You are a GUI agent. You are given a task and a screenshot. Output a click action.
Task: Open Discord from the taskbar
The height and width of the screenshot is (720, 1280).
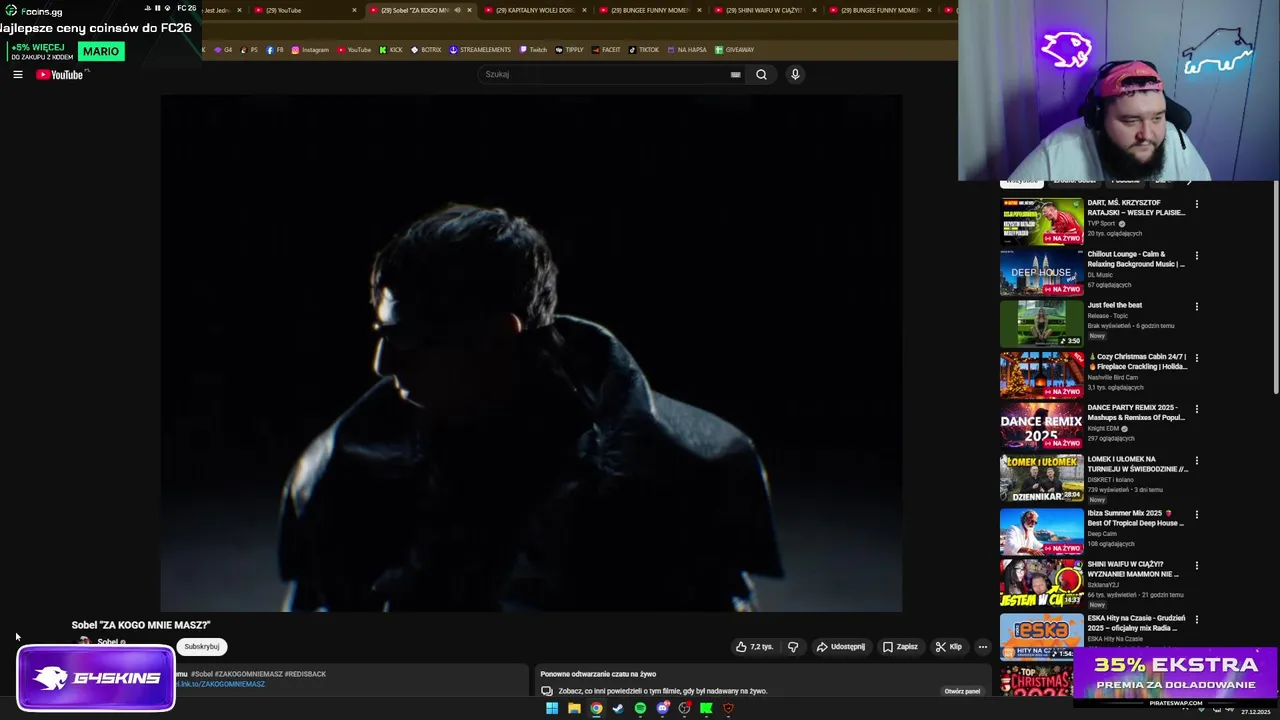click(662, 708)
